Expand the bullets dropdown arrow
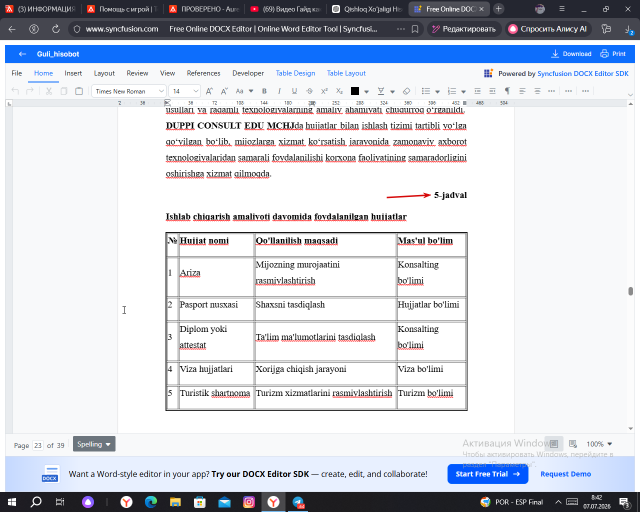Screen dimensions: 640x512 (x=437, y=91)
